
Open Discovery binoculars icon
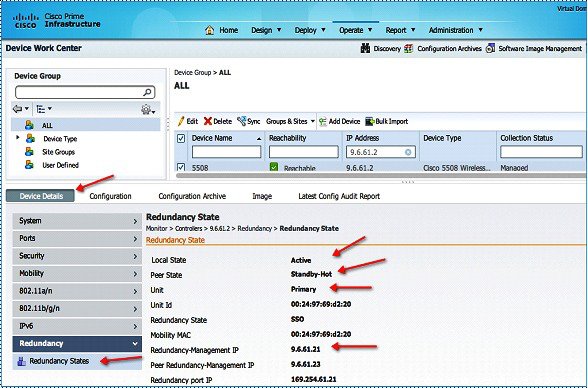(365, 48)
